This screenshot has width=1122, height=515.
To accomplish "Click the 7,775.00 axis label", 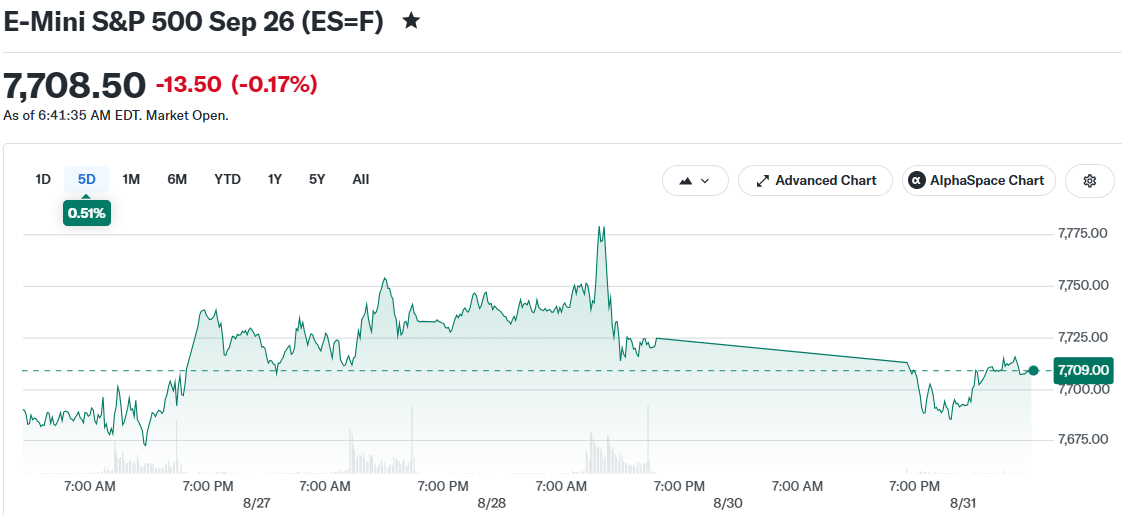I will (1083, 234).
